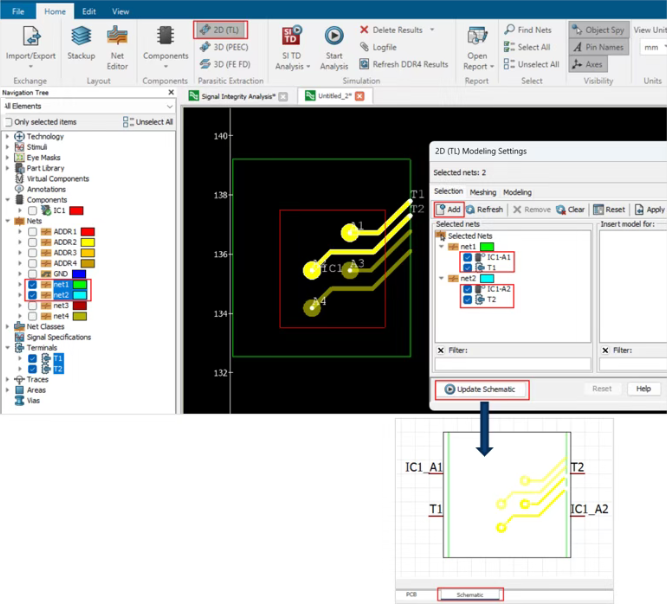Uncheck T2 under net2 in Selected Nets
The image size is (667, 607).
click(467, 300)
